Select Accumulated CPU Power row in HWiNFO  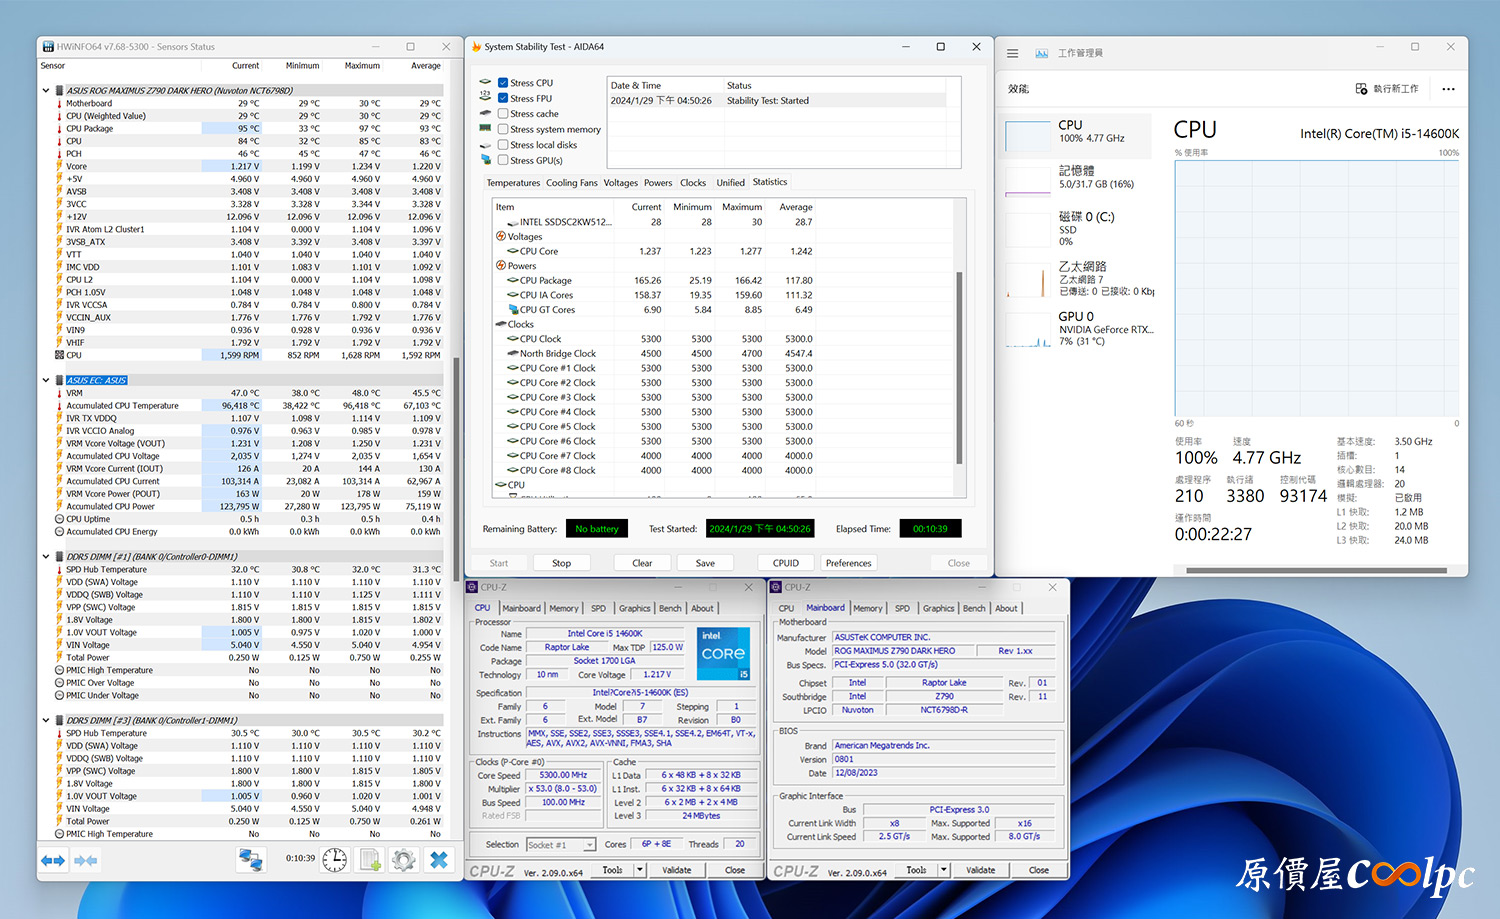point(248,506)
